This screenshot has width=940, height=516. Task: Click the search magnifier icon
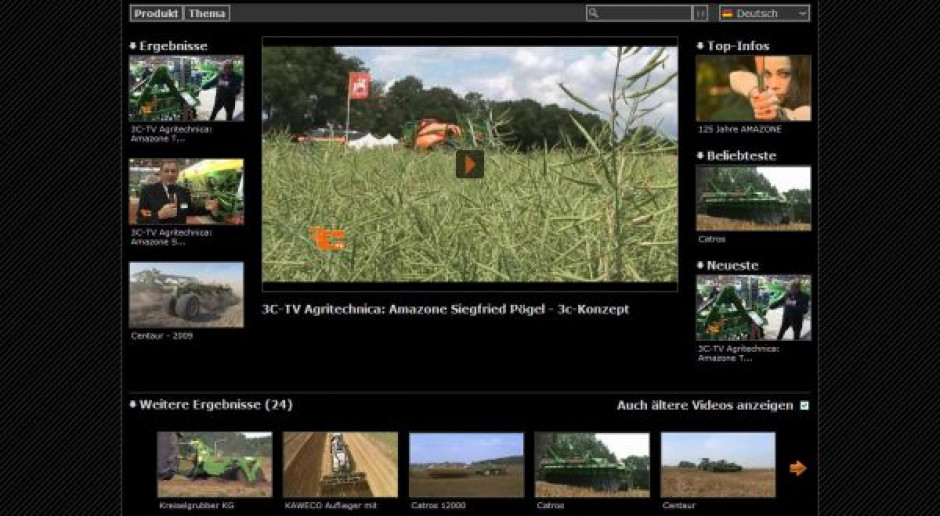593,13
